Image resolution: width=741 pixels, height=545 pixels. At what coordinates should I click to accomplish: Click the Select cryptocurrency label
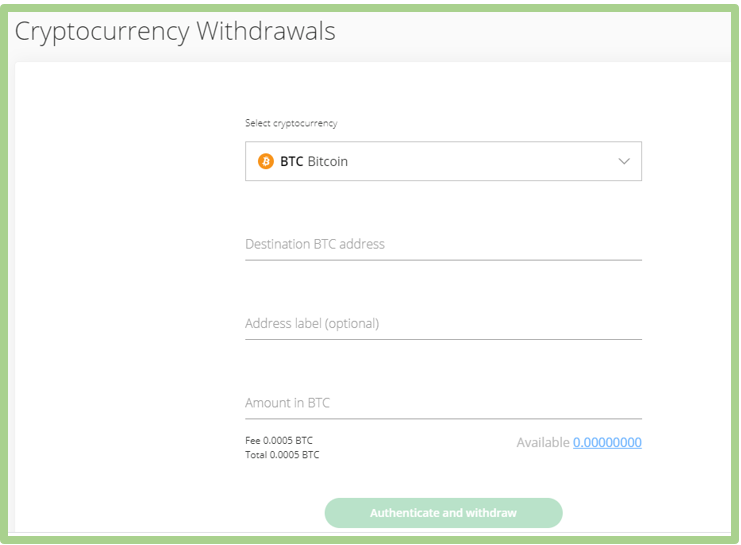291,123
